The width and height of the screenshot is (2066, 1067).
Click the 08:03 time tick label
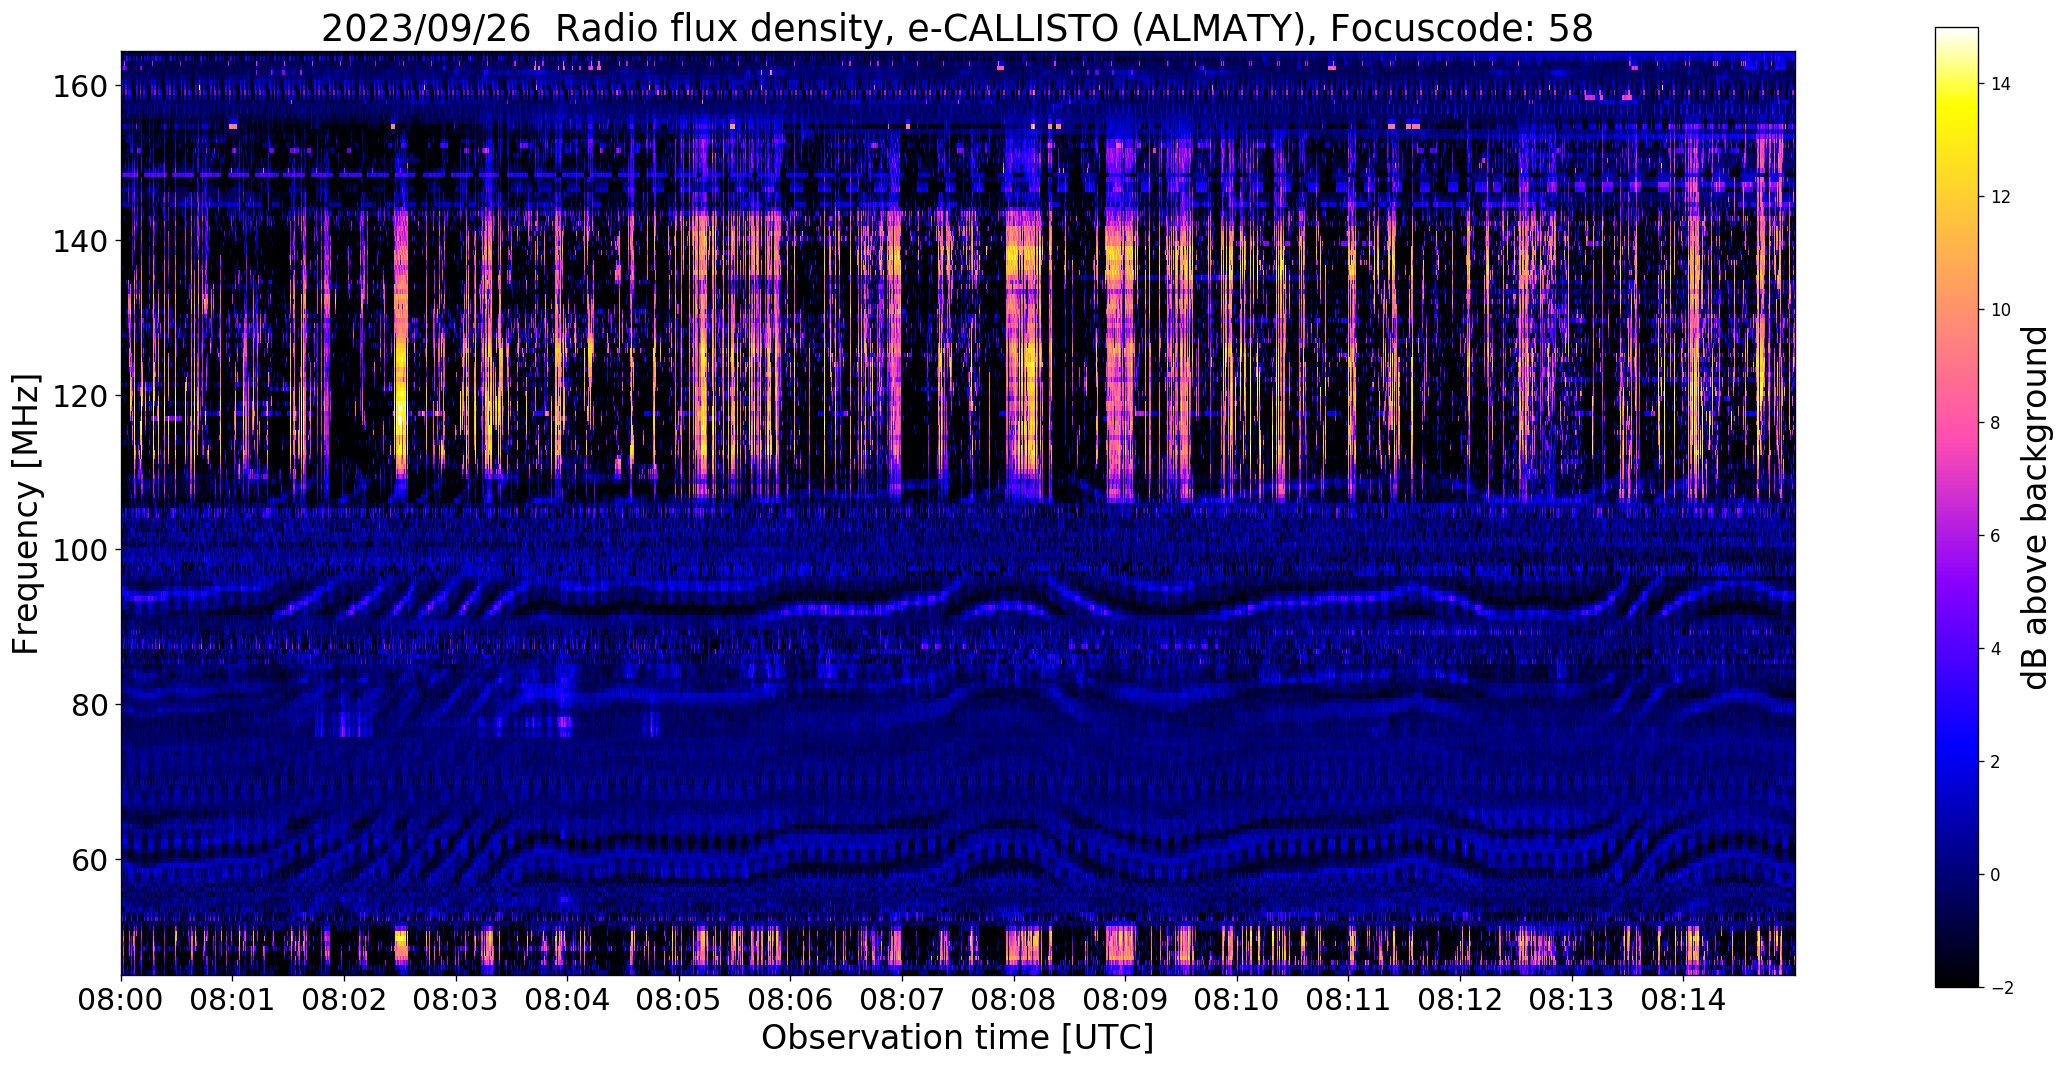coord(456,999)
